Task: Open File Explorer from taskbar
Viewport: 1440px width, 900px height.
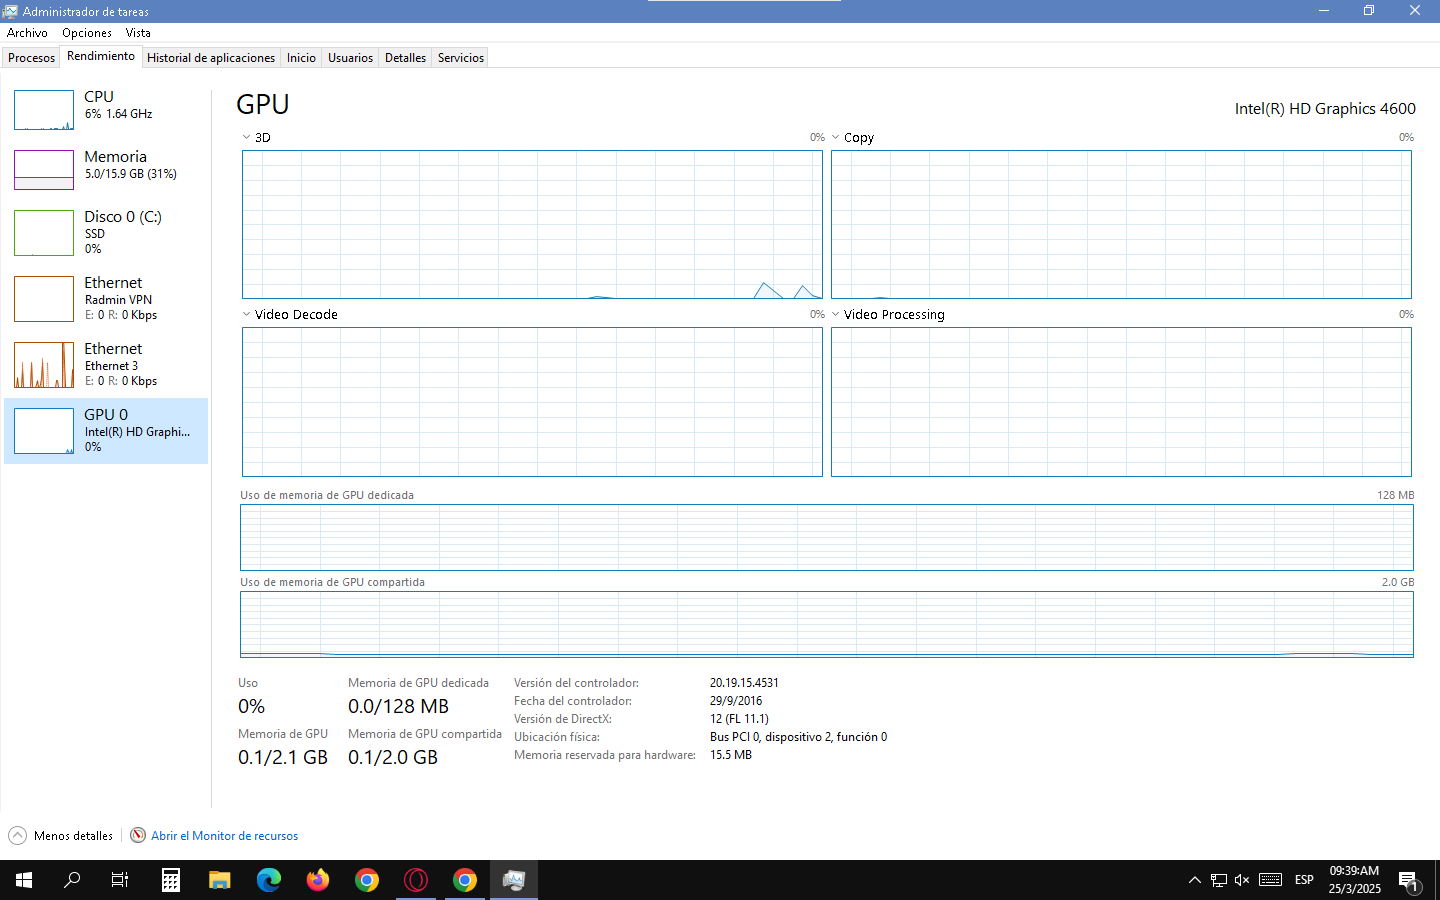Action: 220,880
